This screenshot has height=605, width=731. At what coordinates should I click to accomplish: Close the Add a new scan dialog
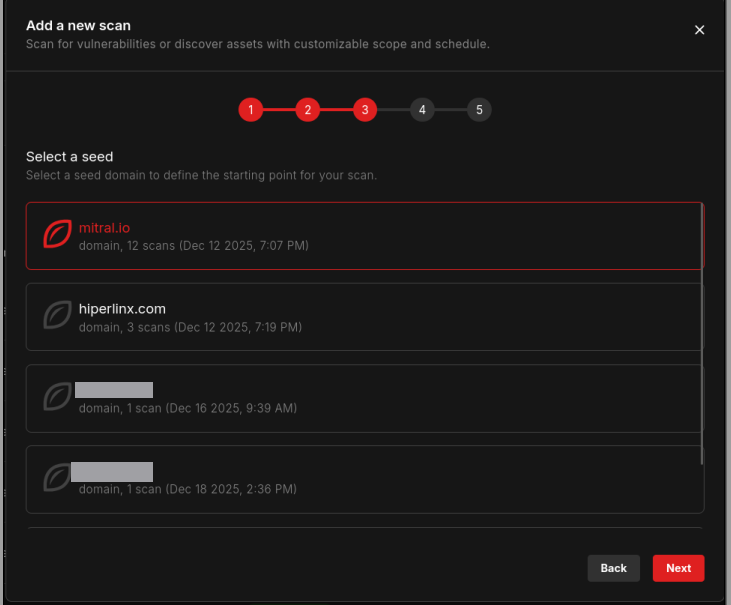[699, 30]
